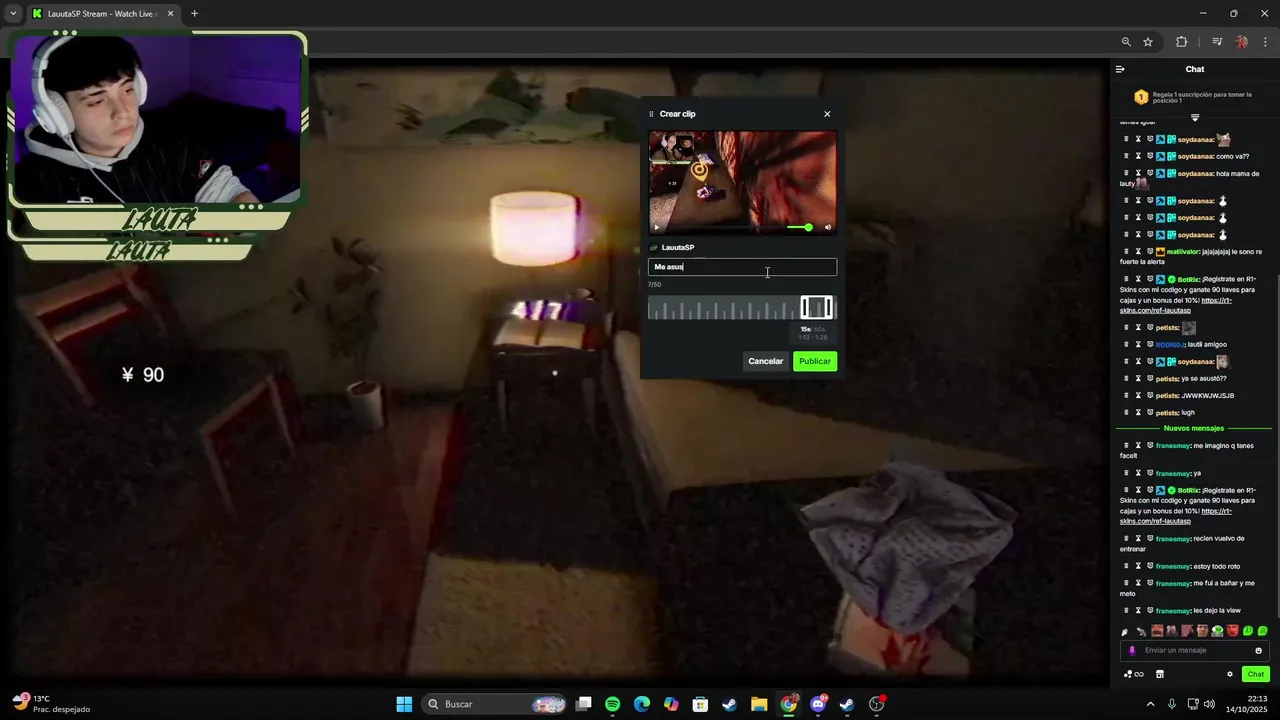Click the purple microphone icon in chat input
The image size is (1280, 720).
pyautogui.click(x=1132, y=650)
